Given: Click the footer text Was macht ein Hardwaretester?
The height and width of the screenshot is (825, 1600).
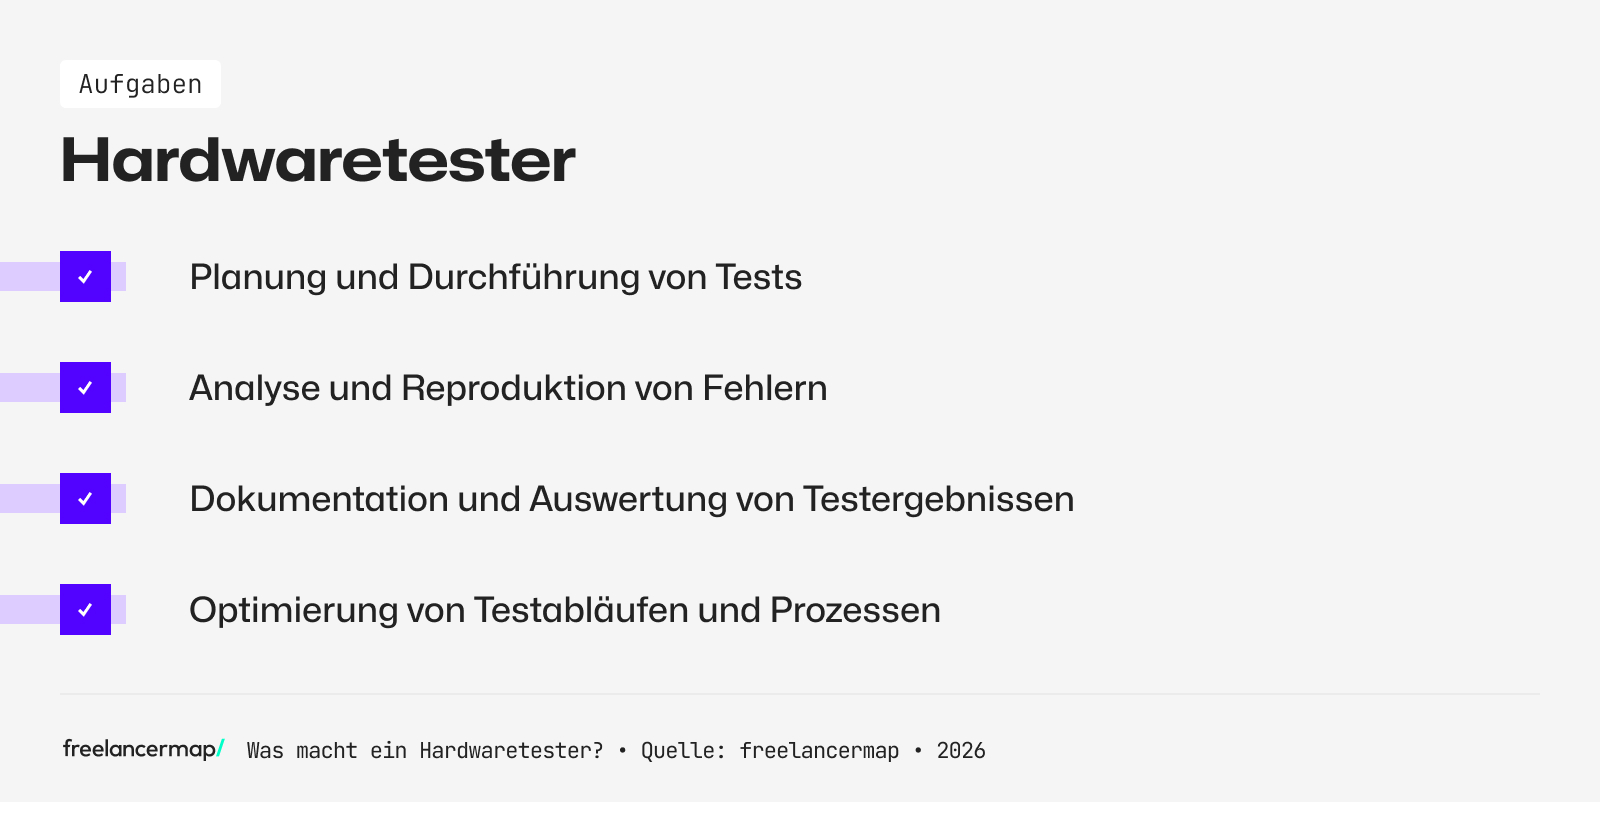Looking at the screenshot, I should (x=425, y=751).
